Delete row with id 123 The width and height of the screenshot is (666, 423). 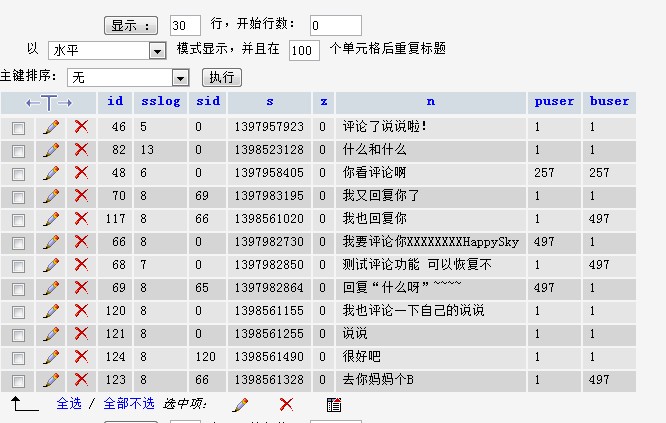click(81, 379)
